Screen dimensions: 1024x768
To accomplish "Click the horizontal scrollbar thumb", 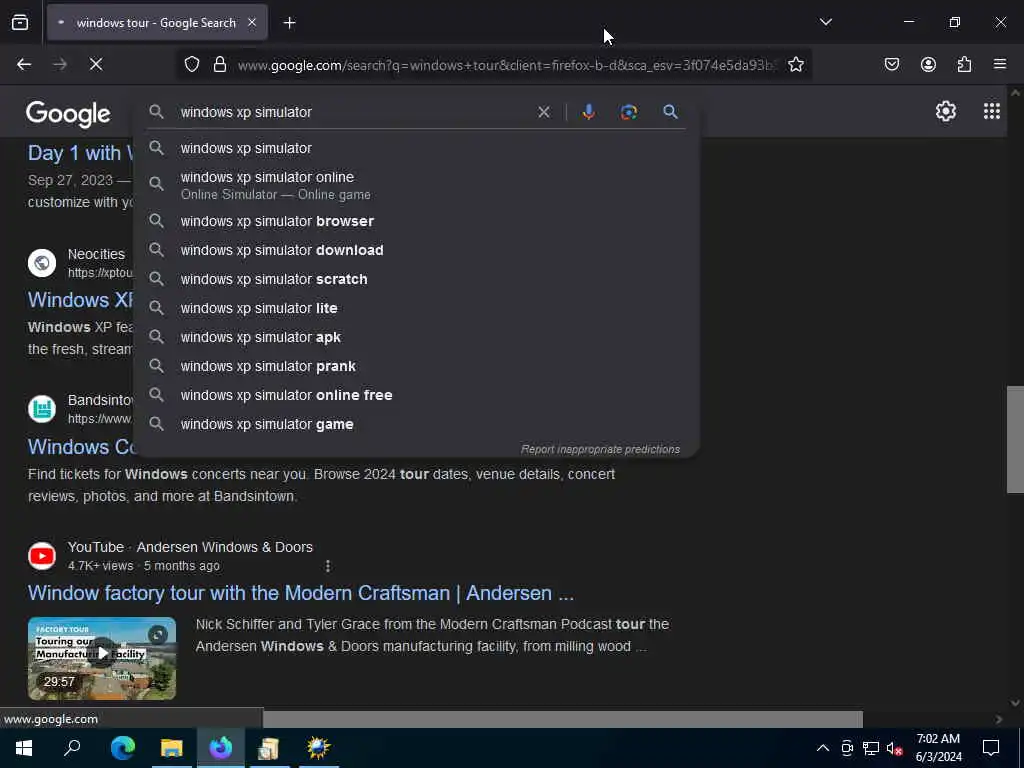I will coord(562,719).
